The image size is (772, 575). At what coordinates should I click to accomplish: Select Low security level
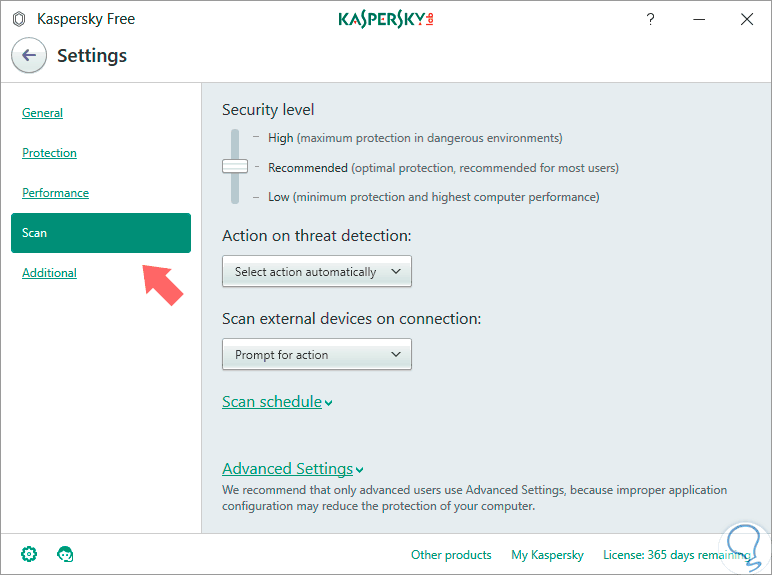pos(279,197)
